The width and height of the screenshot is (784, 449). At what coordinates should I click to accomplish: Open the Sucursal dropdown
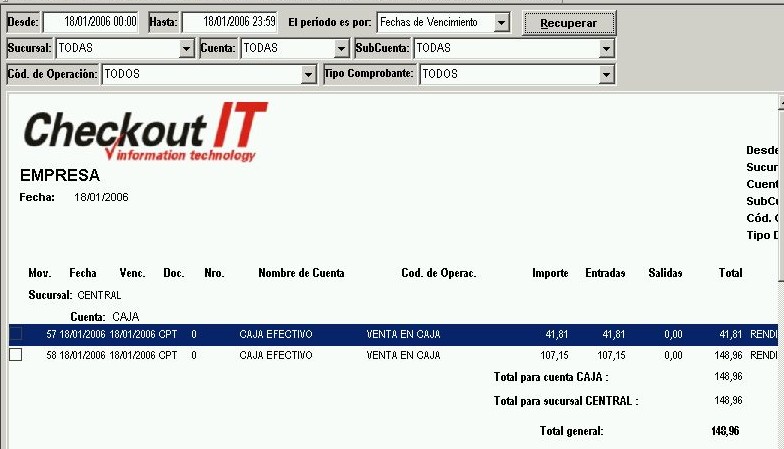187,48
